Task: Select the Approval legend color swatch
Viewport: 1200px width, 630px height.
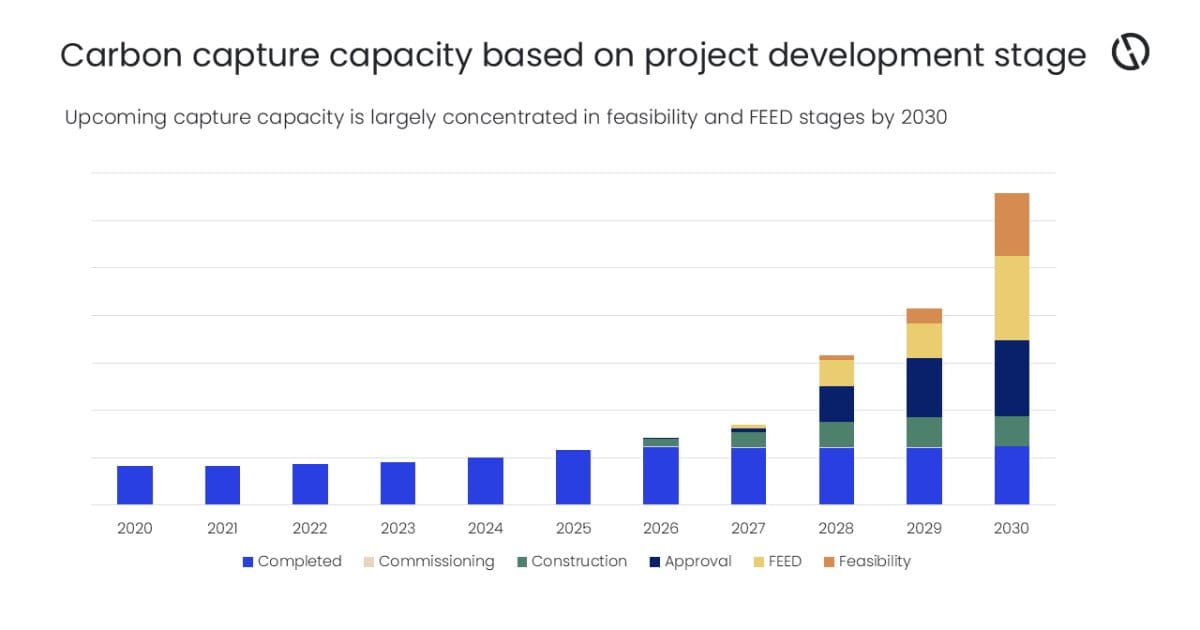Action: point(655,562)
